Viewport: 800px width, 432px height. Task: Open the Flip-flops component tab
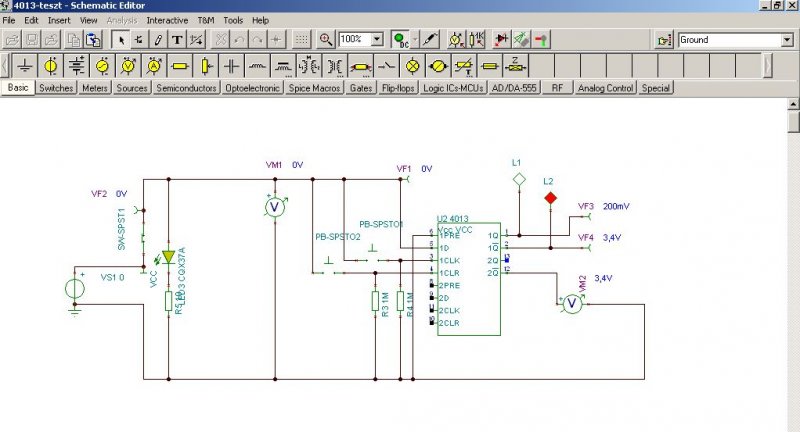[398, 88]
